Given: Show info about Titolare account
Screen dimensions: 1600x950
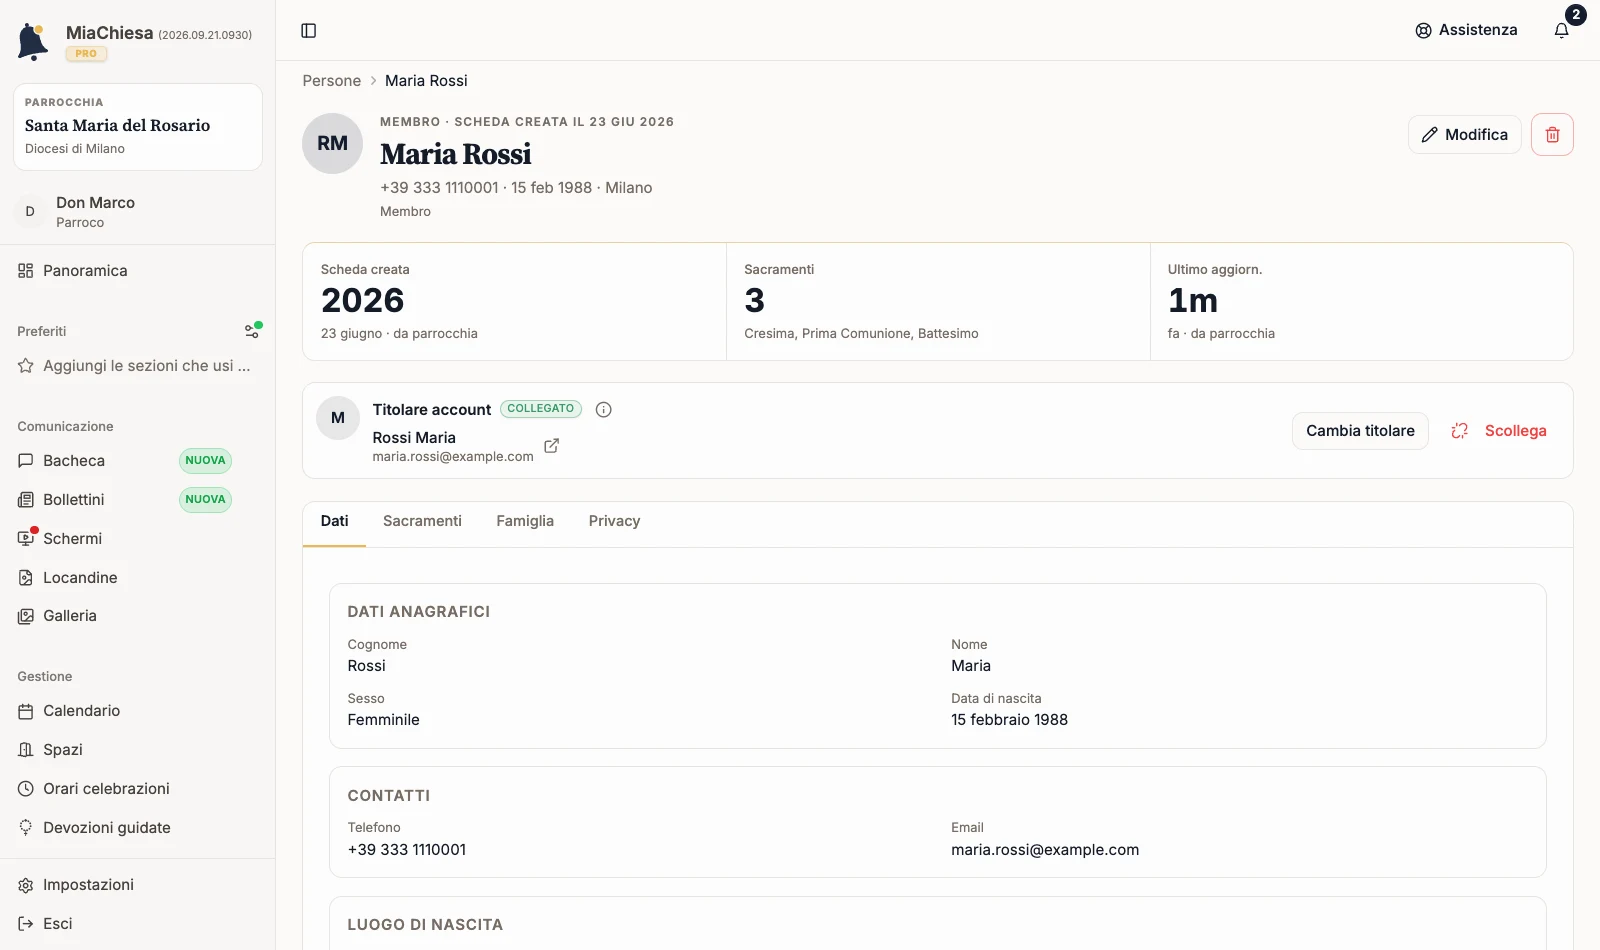Looking at the screenshot, I should [x=603, y=409].
